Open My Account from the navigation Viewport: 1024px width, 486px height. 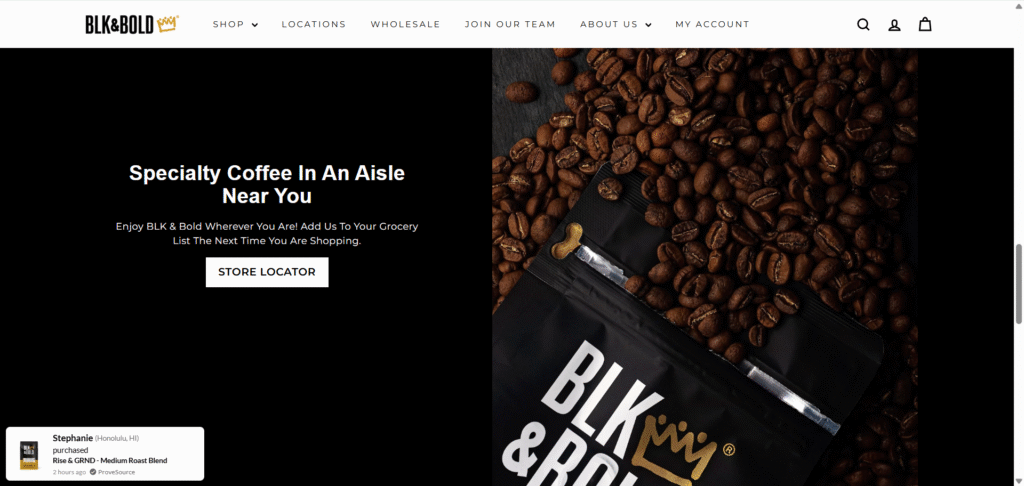point(712,24)
